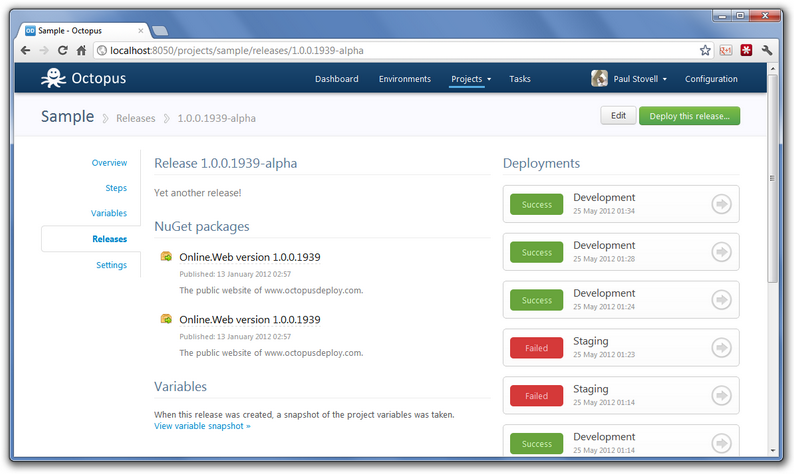This screenshot has width=795, height=474.
Task: Open the Chrome wrench menu icon
Action: click(x=767, y=50)
